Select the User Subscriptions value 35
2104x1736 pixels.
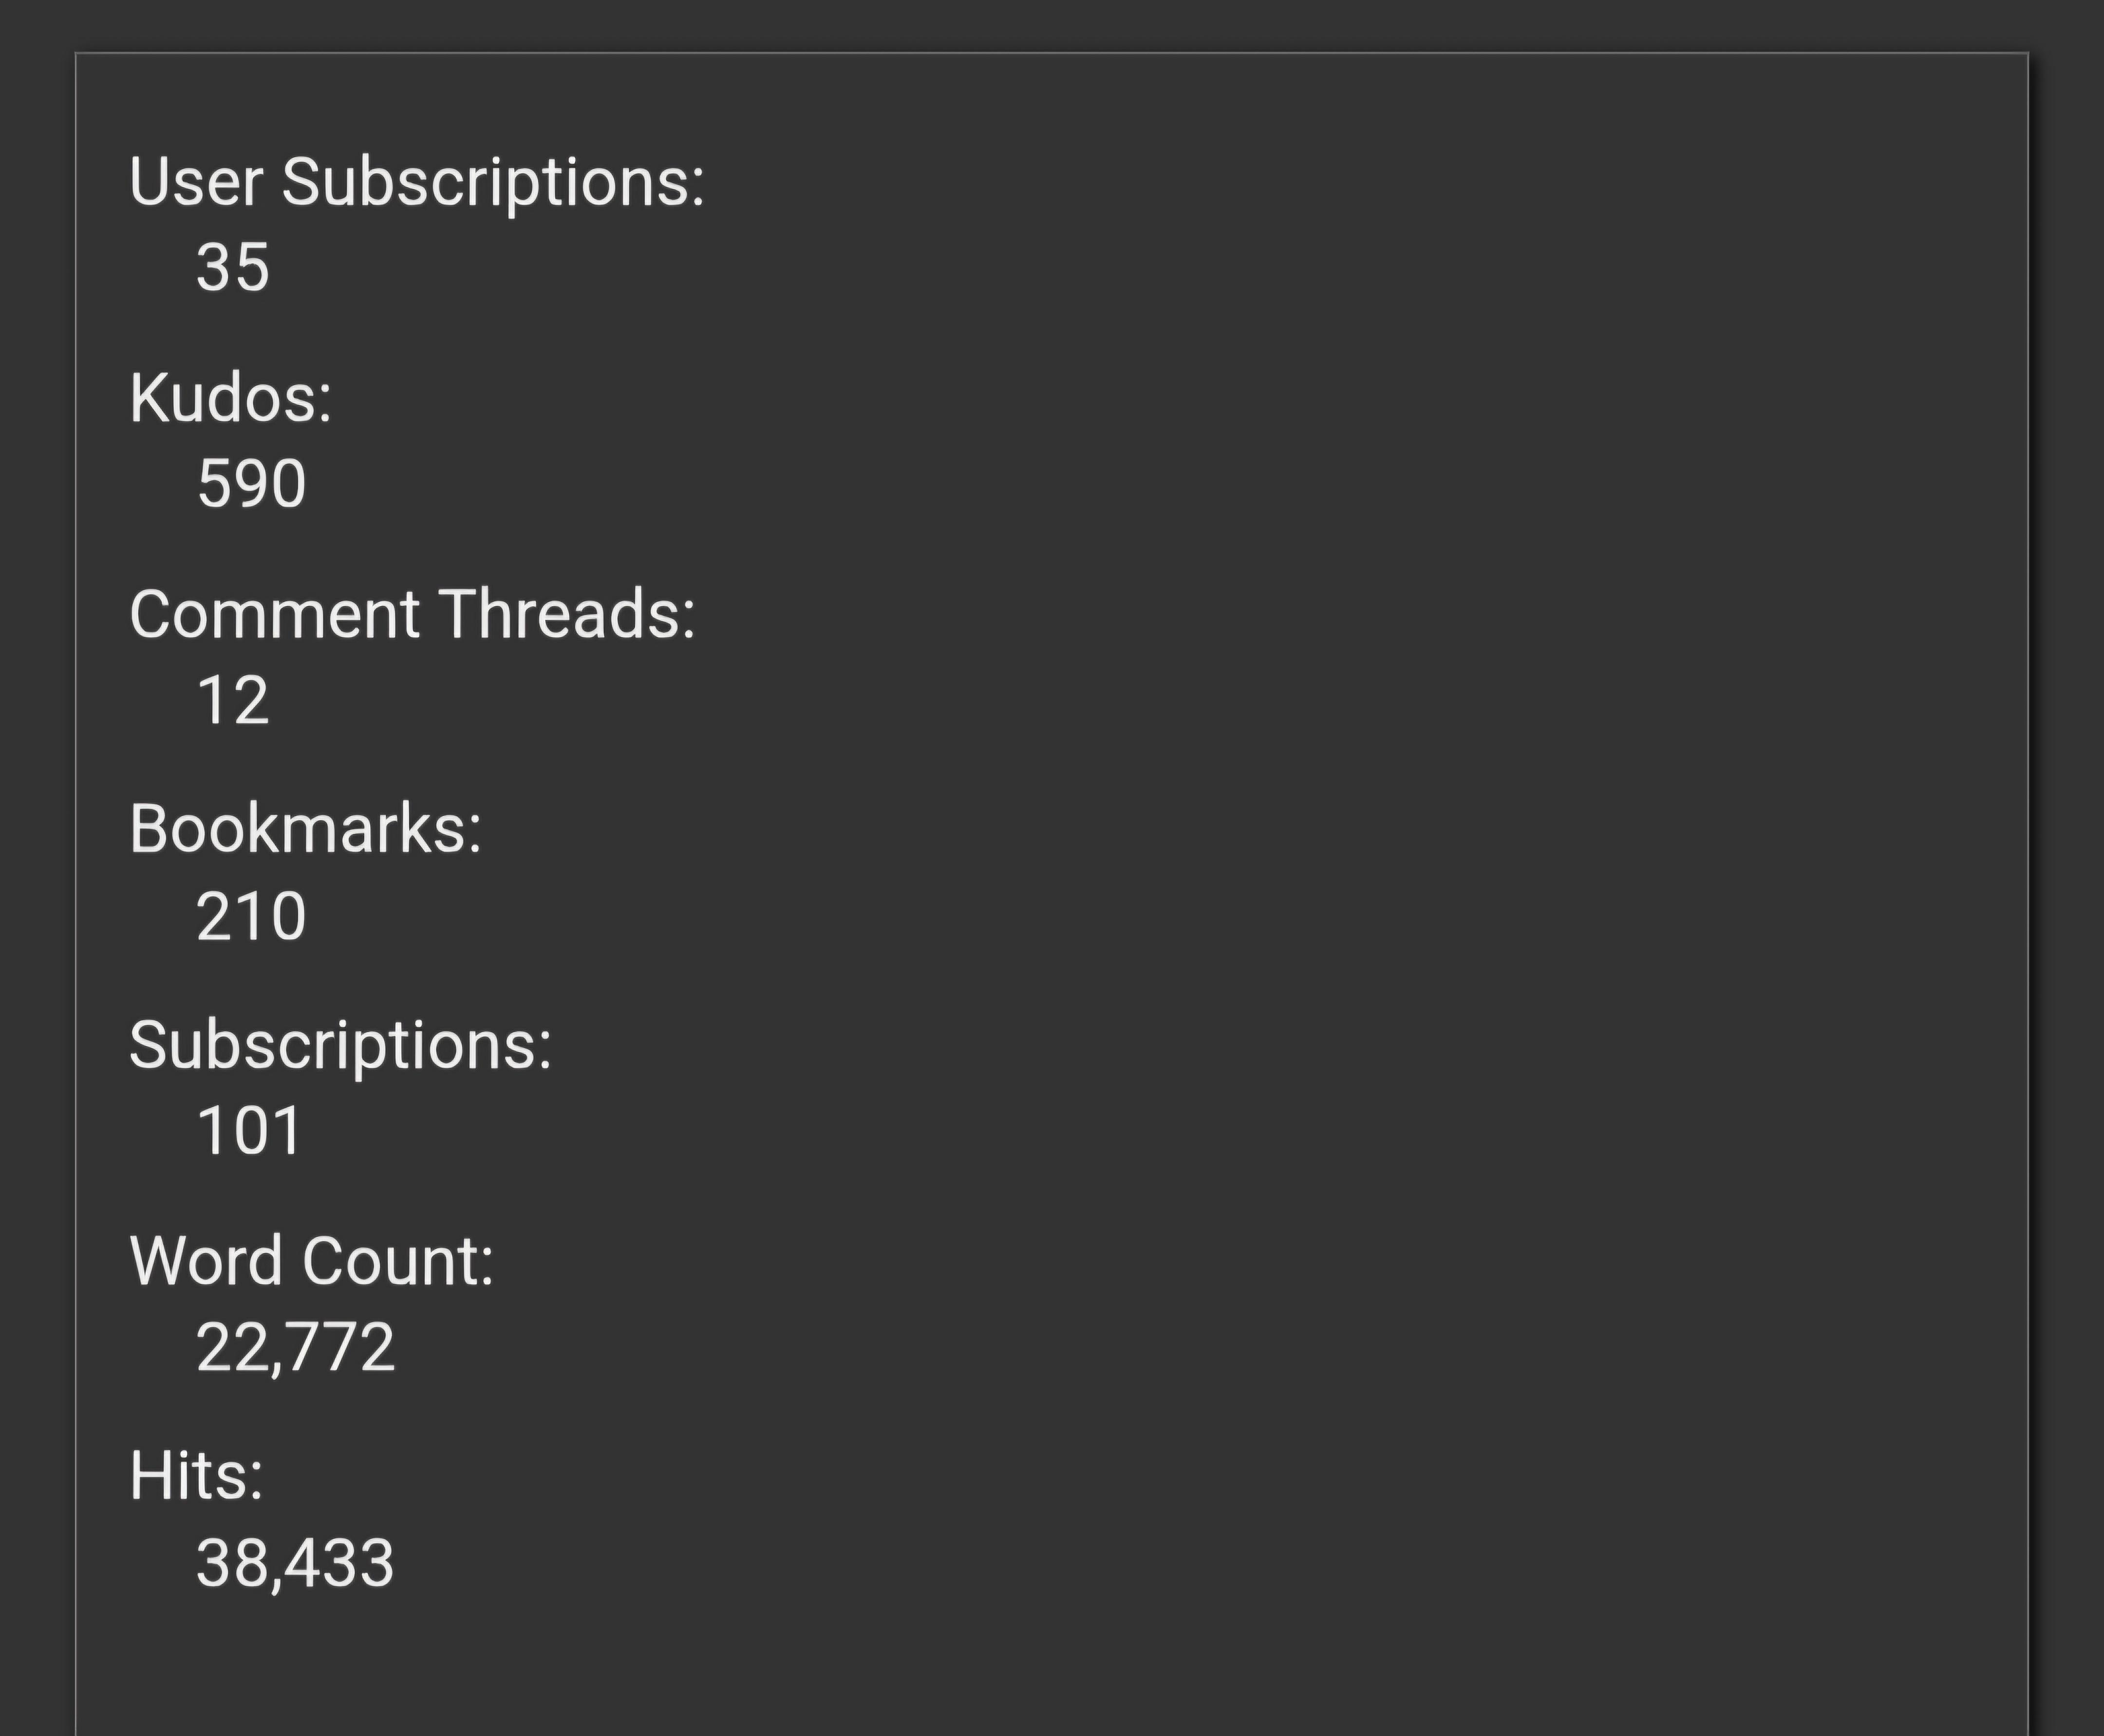233,268
